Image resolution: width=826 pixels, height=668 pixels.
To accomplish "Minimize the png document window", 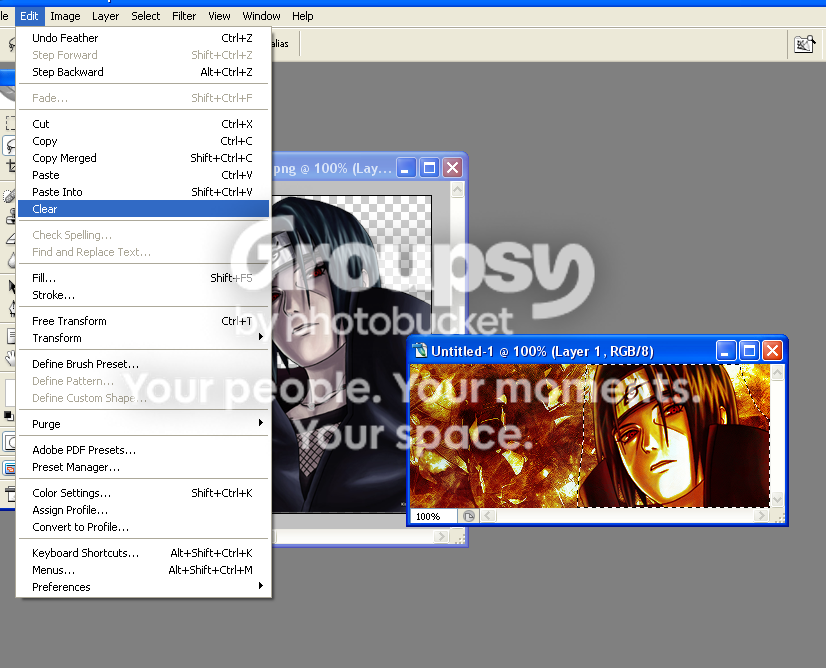I will pyautogui.click(x=406, y=168).
